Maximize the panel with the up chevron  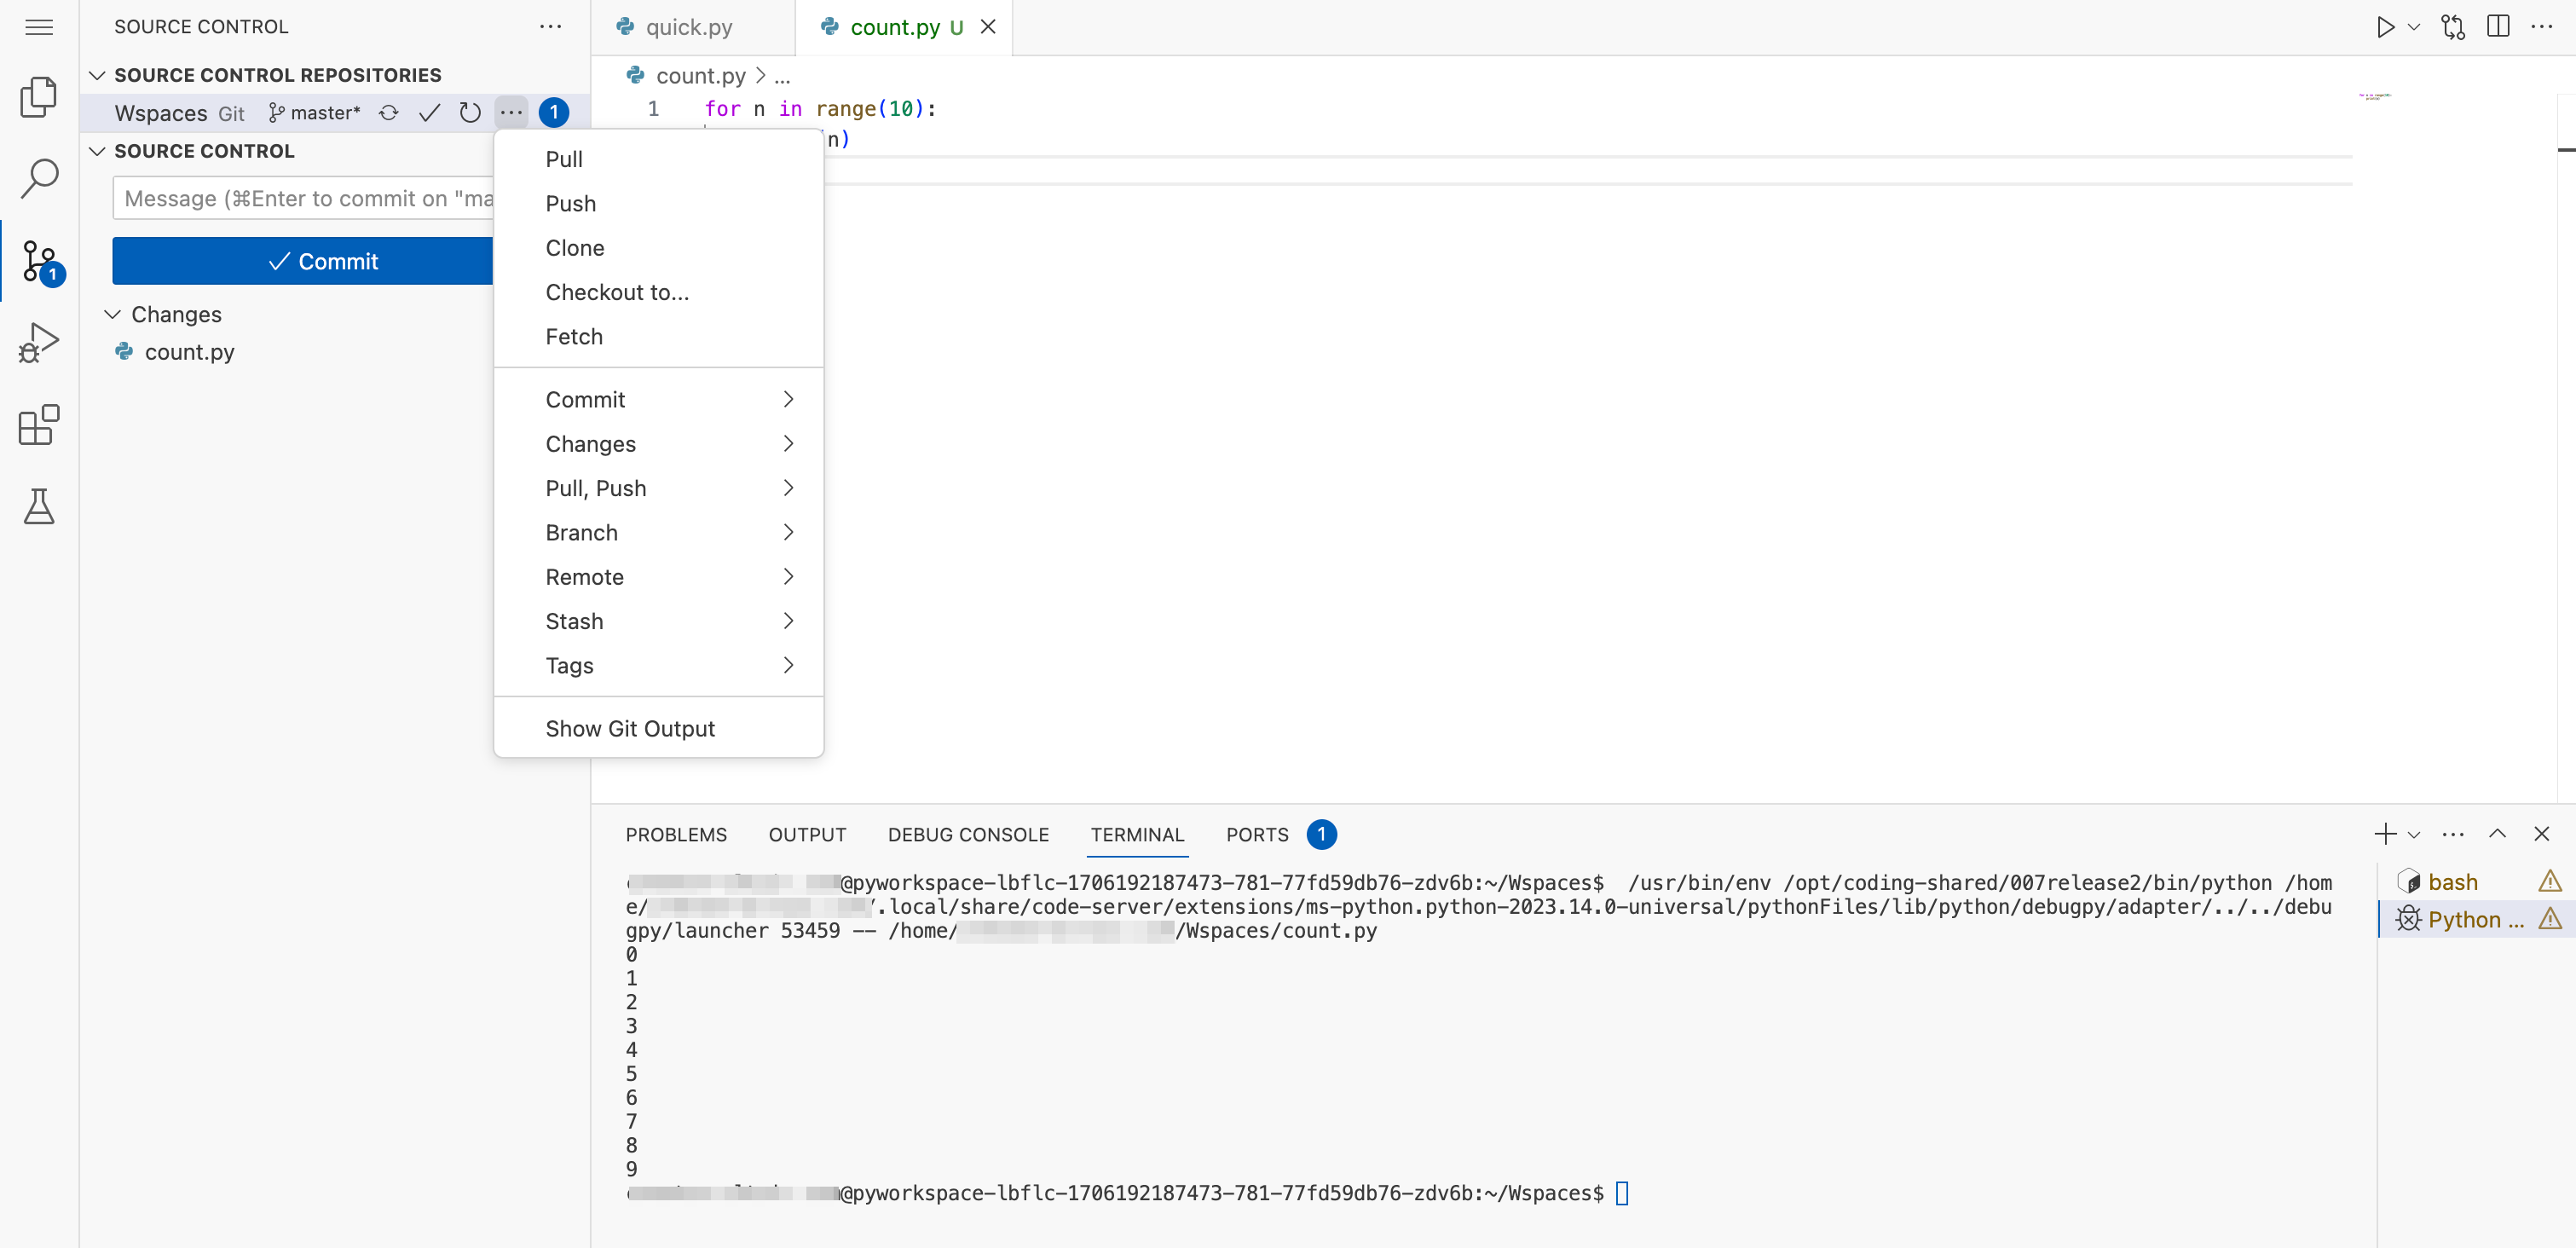click(x=2497, y=834)
